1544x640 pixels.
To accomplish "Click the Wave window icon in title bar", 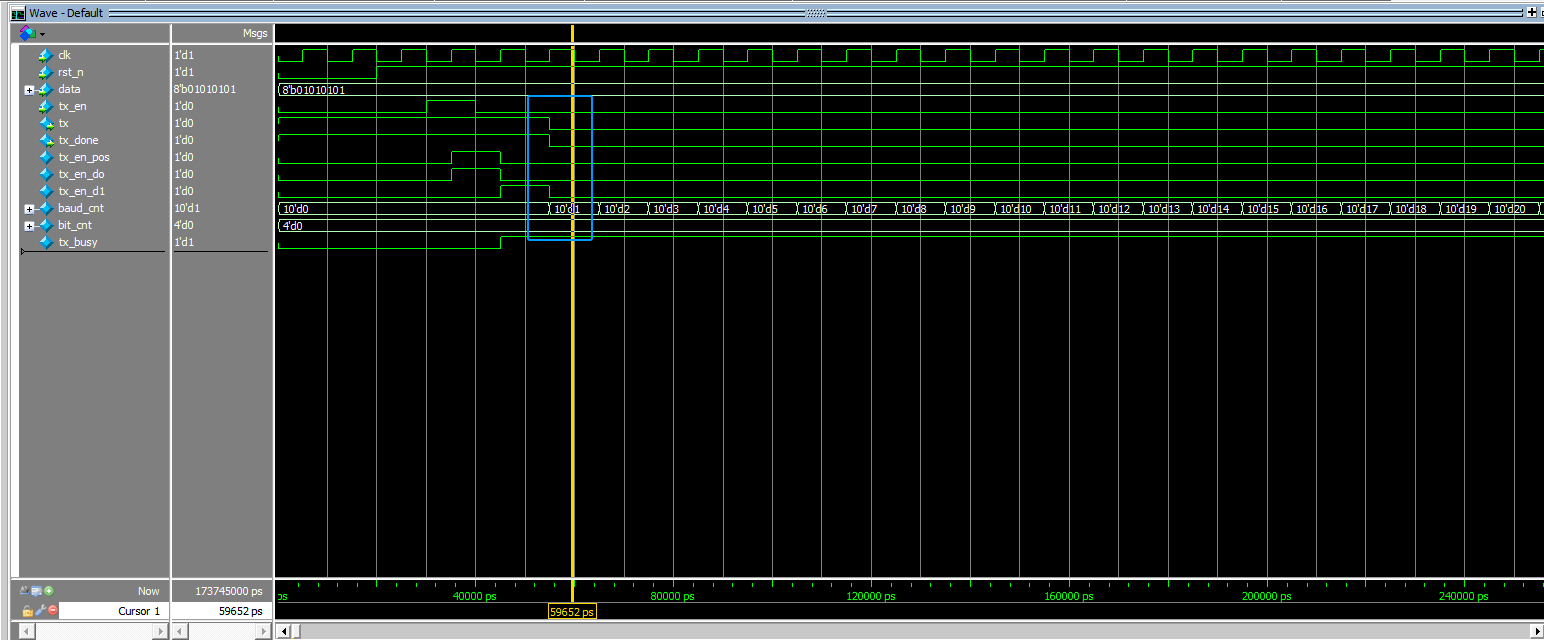I will 18,13.
